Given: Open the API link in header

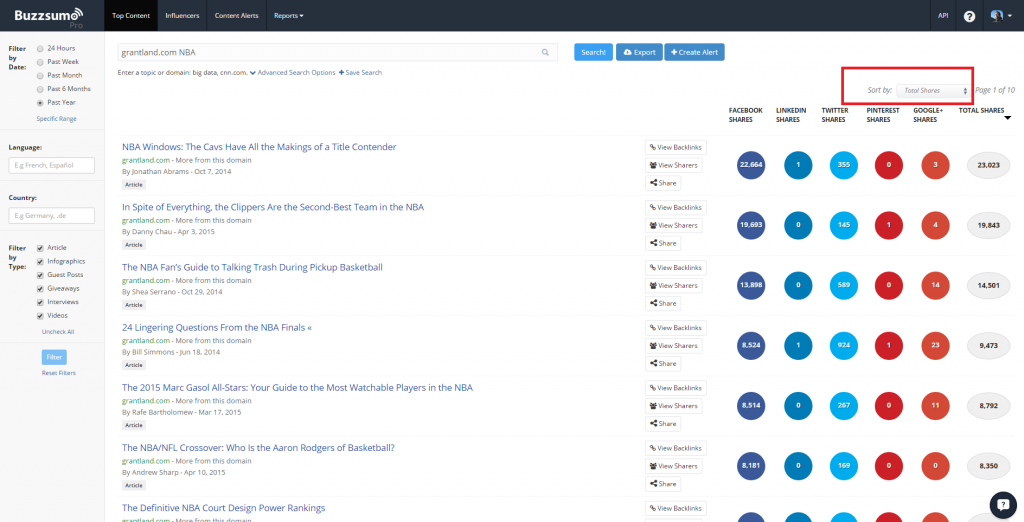Looking at the screenshot, I should point(943,16).
